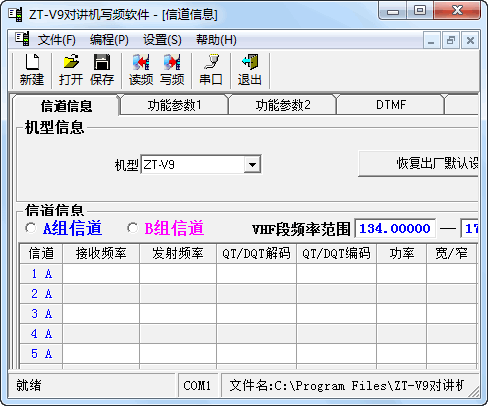Select the 信道信息 tab
Screen dimensions: 488x406
click(x=66, y=106)
